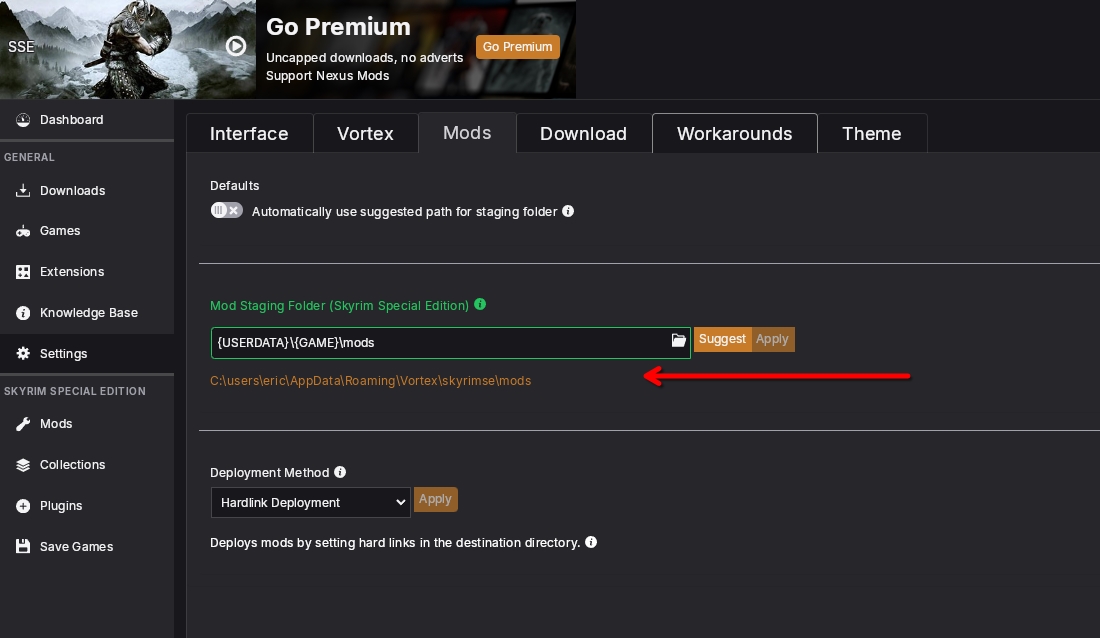
Task: Open Knowledge Base from sidebar
Action: pyautogui.click(x=87, y=313)
